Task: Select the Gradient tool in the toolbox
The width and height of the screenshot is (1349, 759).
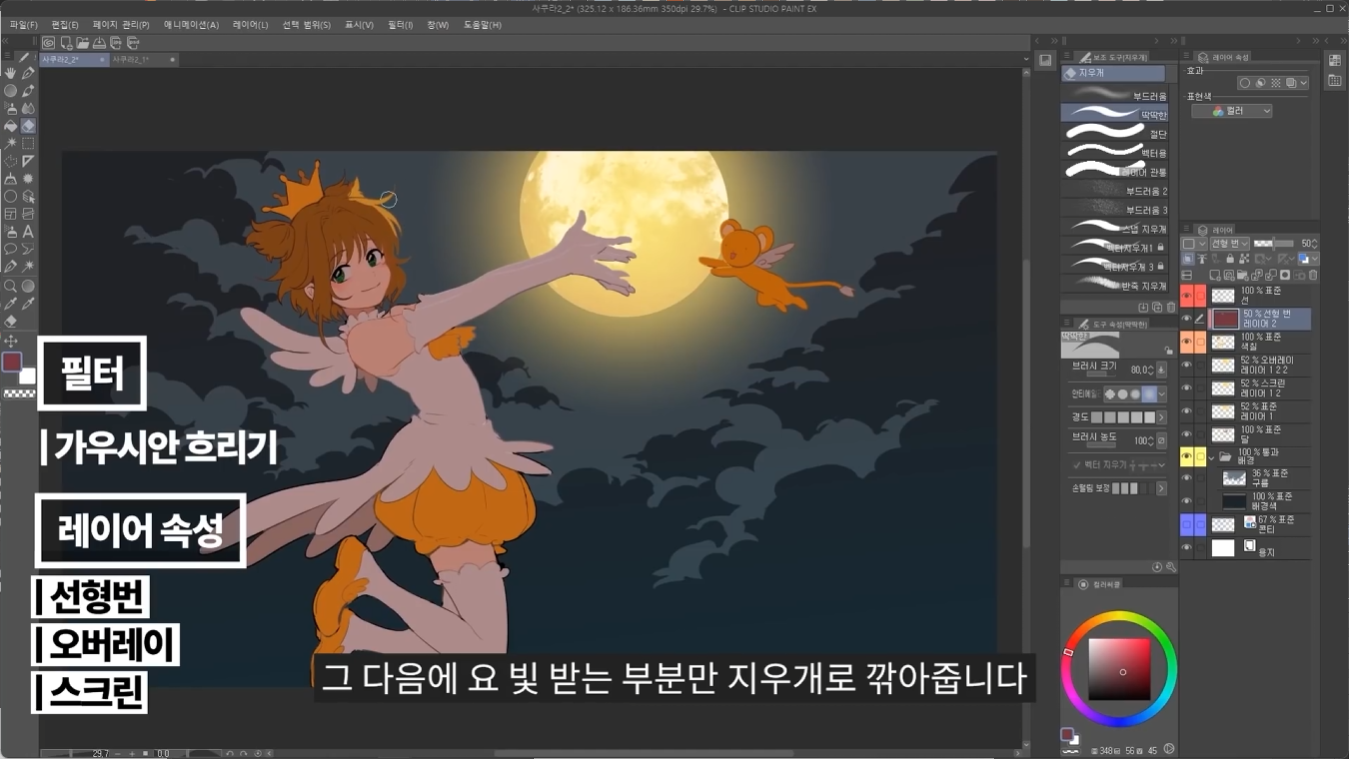Action: coord(28,286)
